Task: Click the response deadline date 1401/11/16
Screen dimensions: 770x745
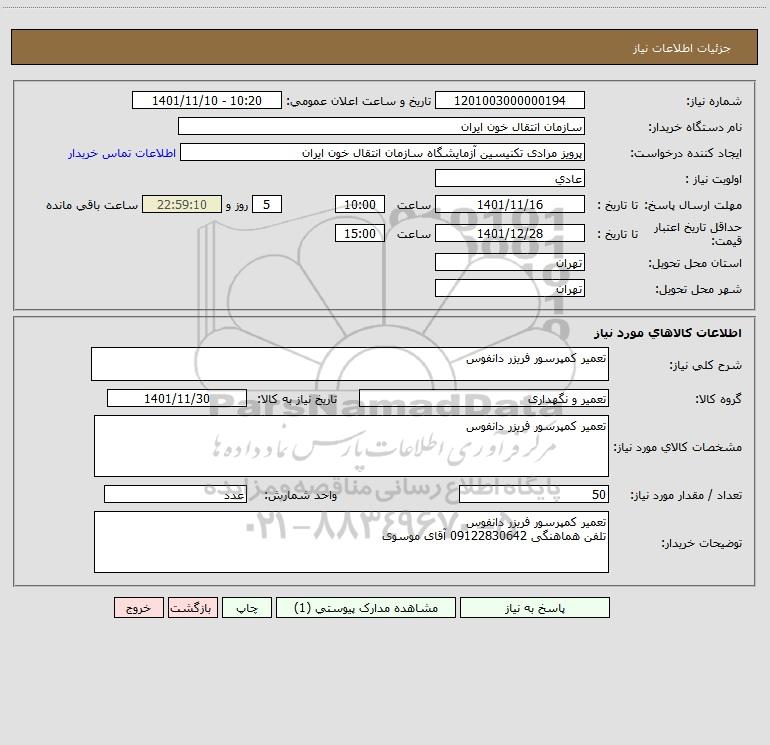Action: (x=510, y=204)
